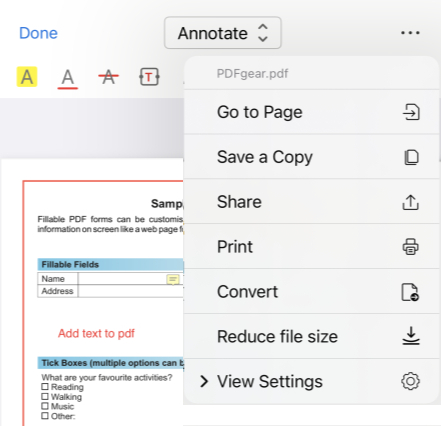
Task: Click the printer icon
Action: click(x=411, y=247)
